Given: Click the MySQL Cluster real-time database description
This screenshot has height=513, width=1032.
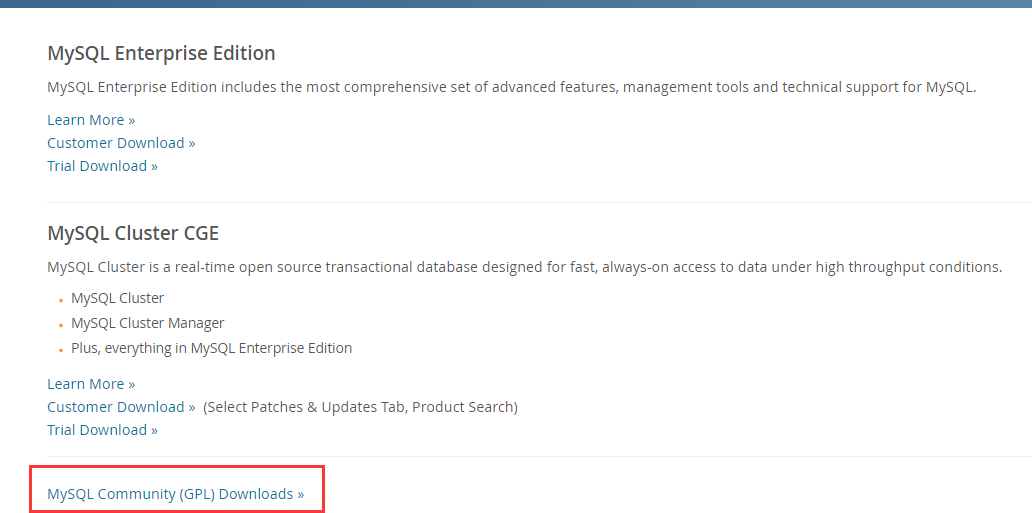Looking at the screenshot, I should coord(524,267).
